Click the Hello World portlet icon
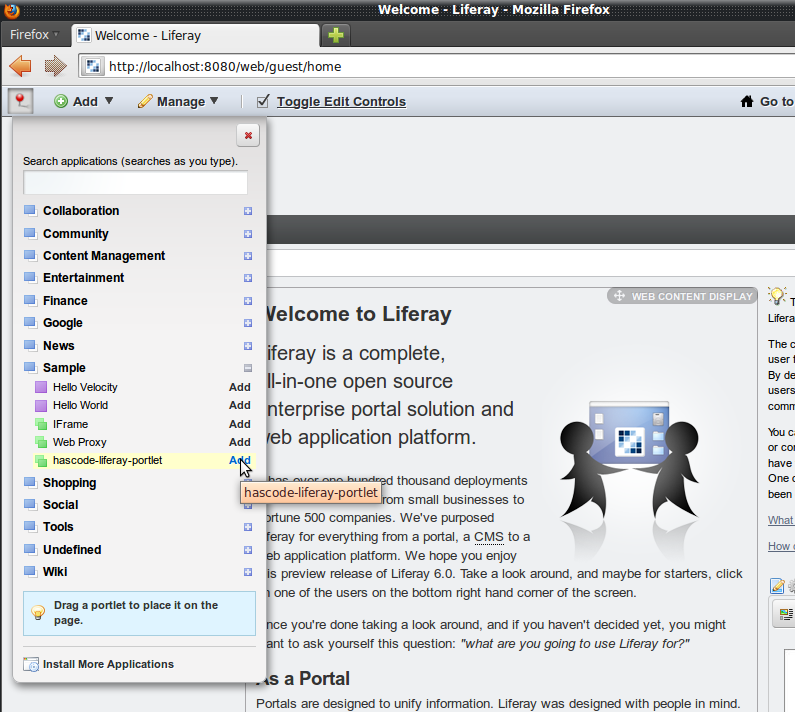Screen dimensions: 795x712 coord(41,406)
